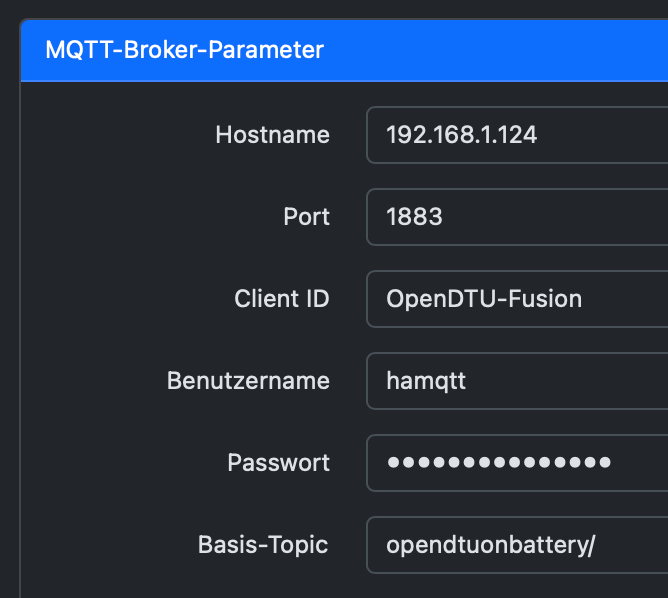
Task: Click the Basis-Topic label
Action: click(x=263, y=545)
